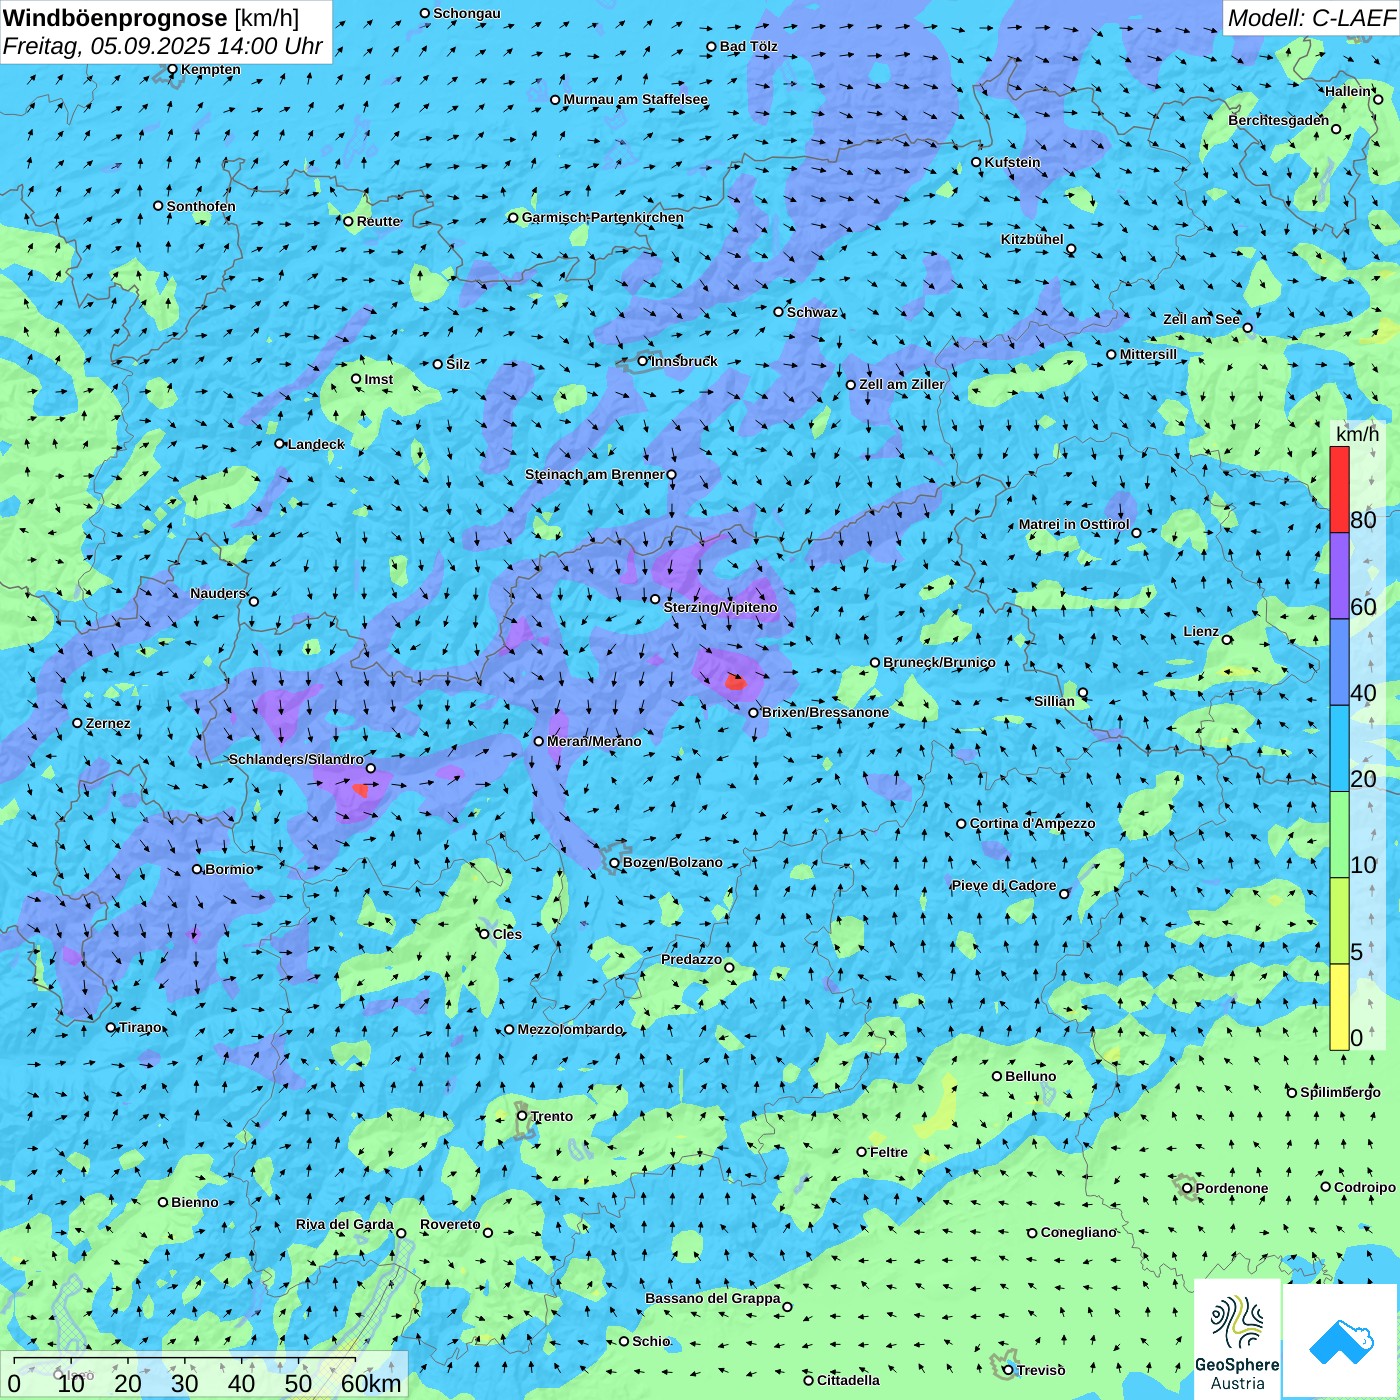Click the 'Rovereto' label

450,1224
